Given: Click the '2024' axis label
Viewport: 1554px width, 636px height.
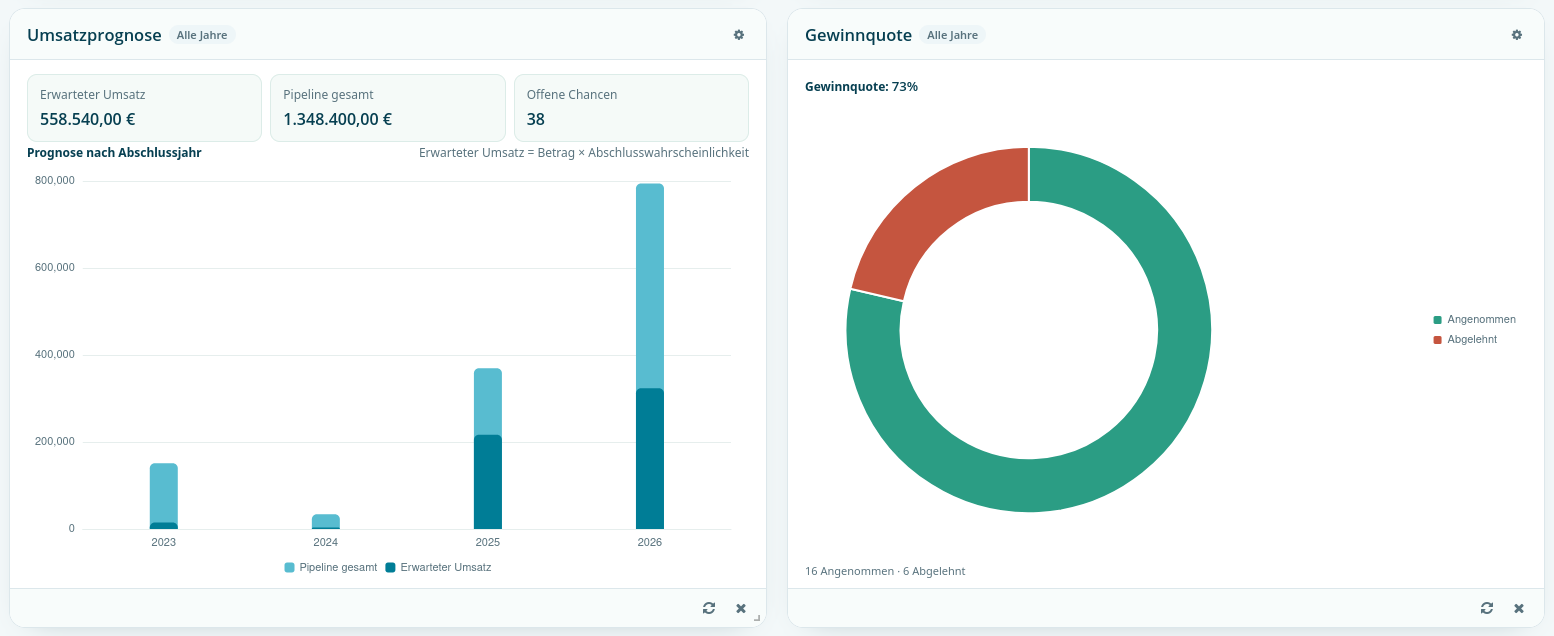Looking at the screenshot, I should click(x=326, y=542).
